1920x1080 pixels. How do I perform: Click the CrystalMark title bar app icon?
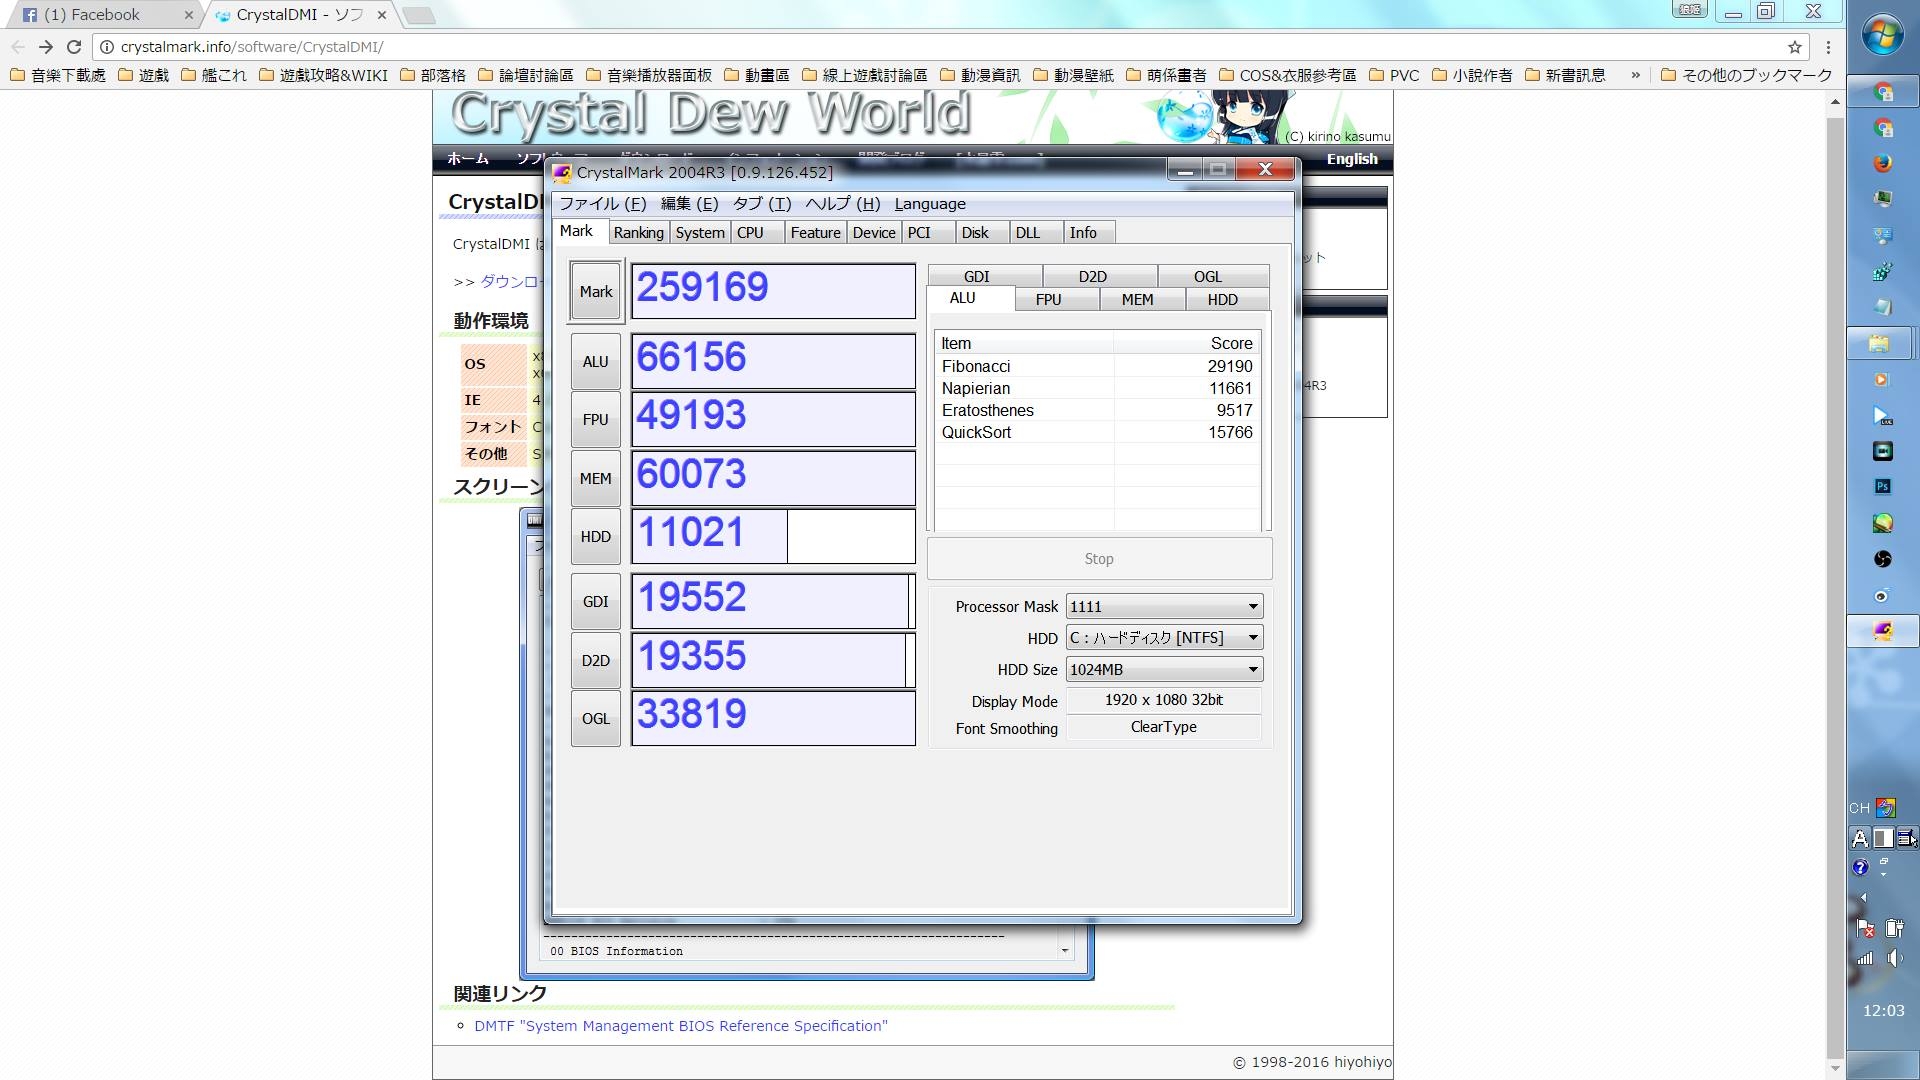(x=562, y=172)
